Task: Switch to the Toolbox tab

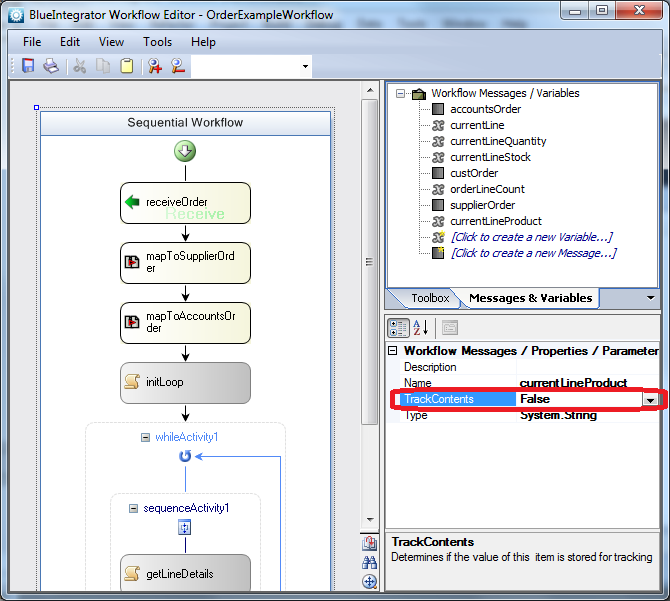Action: (430, 298)
